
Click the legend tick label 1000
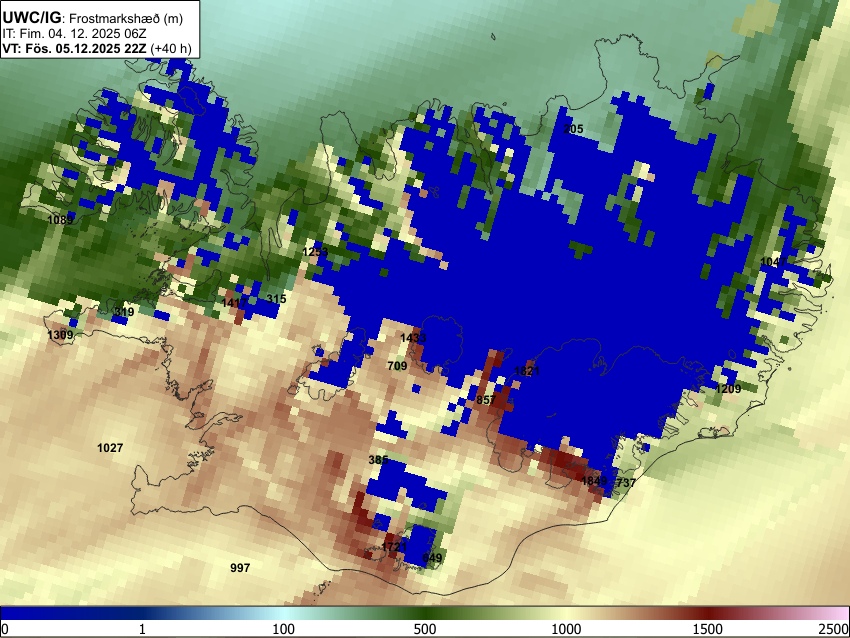566,629
